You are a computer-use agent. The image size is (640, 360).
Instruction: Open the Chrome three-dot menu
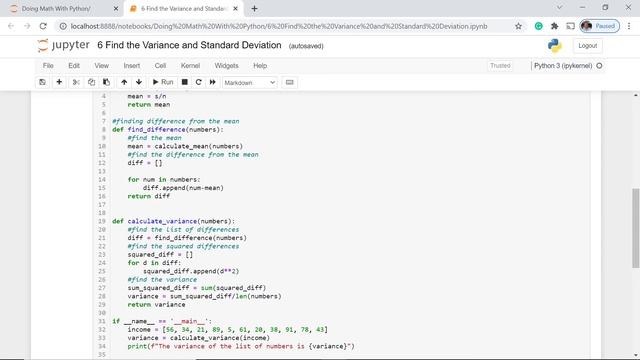[629, 26]
